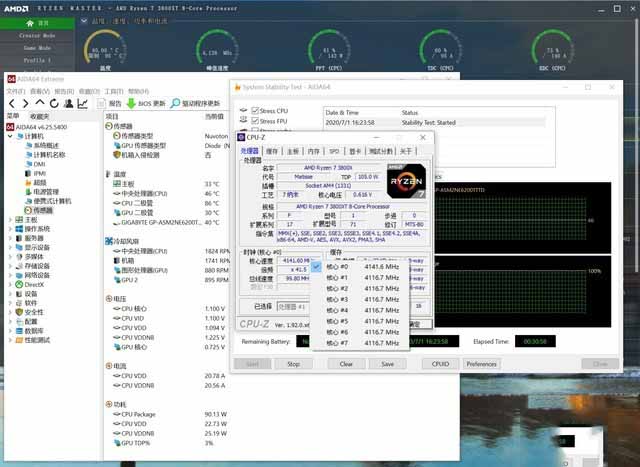This screenshot has height=467, width=640.
Task: Open the processor selection dropdown in CPU-Z
Action: [x=293, y=307]
